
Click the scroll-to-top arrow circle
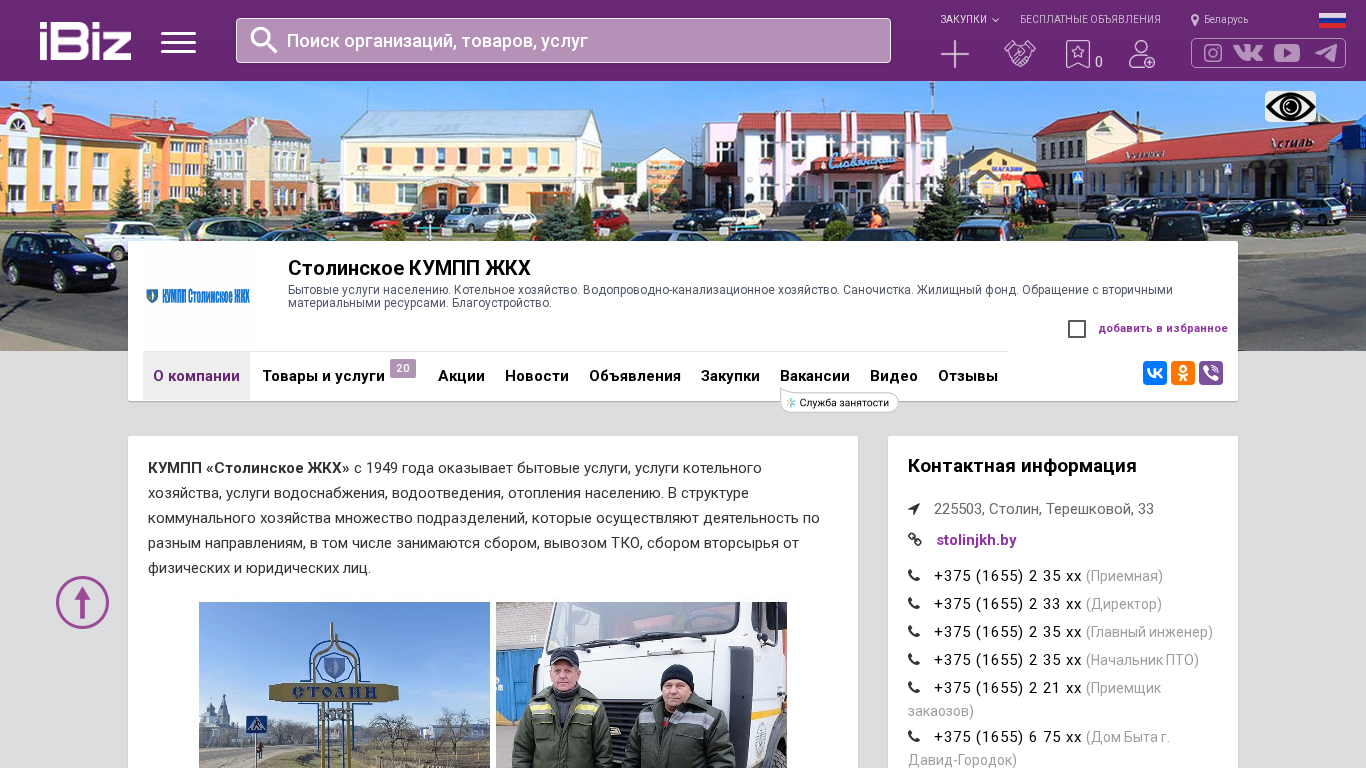click(82, 602)
